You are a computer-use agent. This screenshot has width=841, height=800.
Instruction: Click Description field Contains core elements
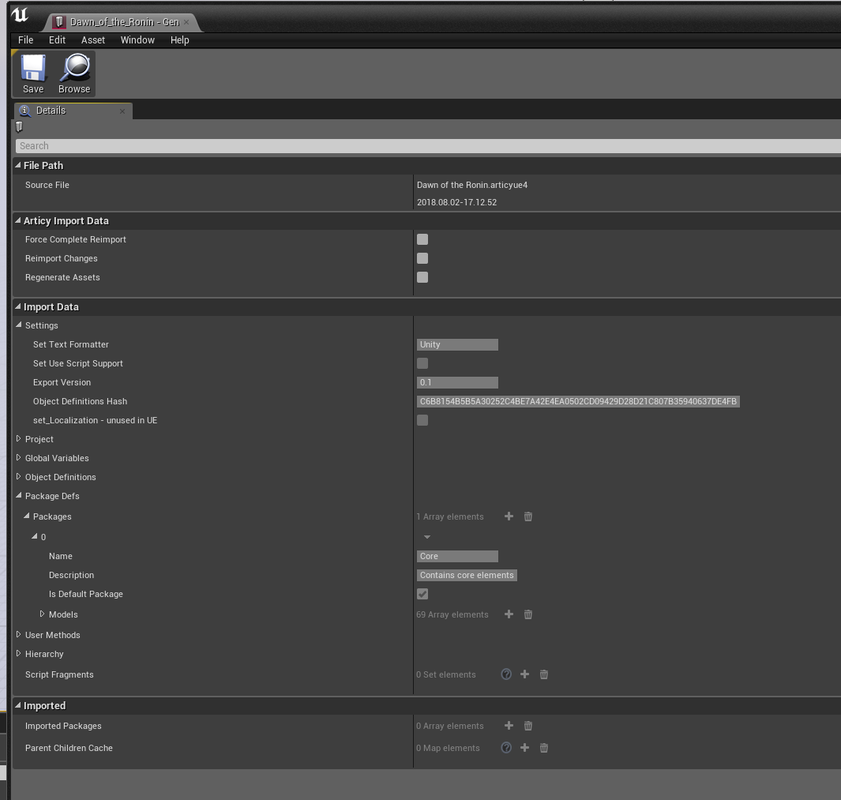(x=467, y=575)
